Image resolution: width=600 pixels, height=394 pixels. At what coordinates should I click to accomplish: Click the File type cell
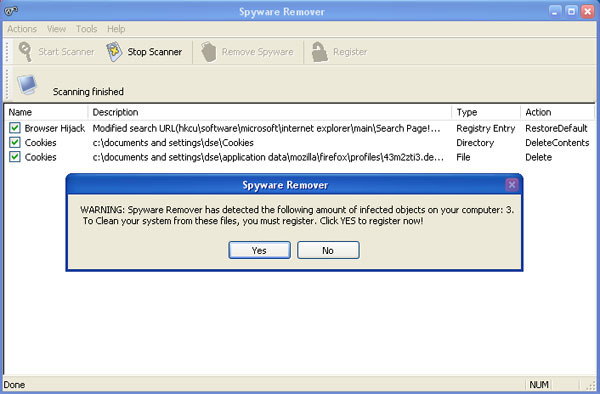coord(463,157)
